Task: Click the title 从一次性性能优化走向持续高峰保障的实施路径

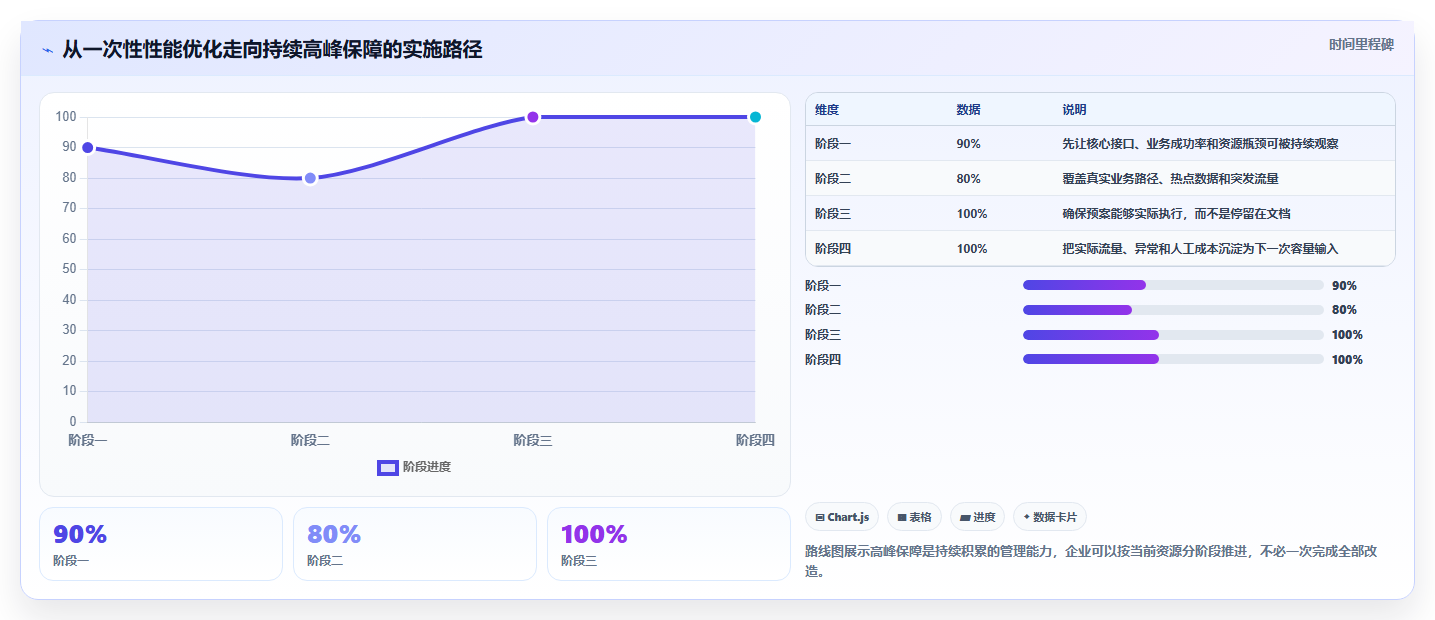Action: click(272, 50)
